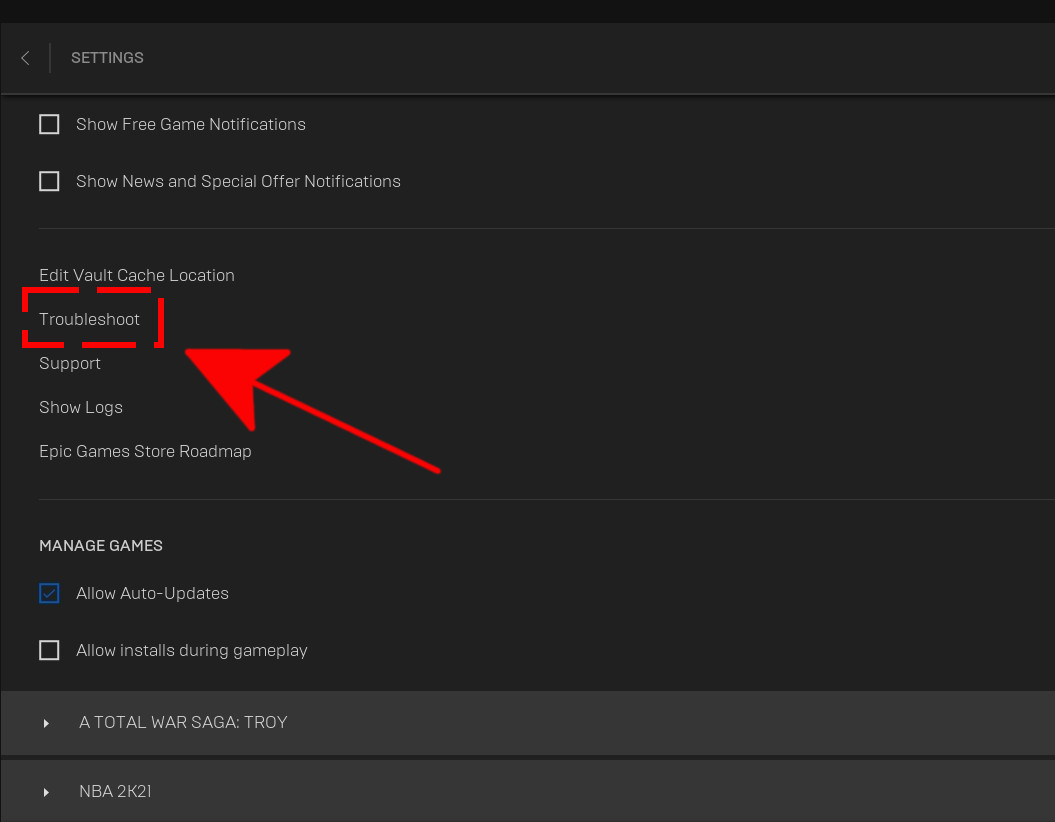Open Show Logs
The height and width of the screenshot is (822, 1055).
(80, 407)
